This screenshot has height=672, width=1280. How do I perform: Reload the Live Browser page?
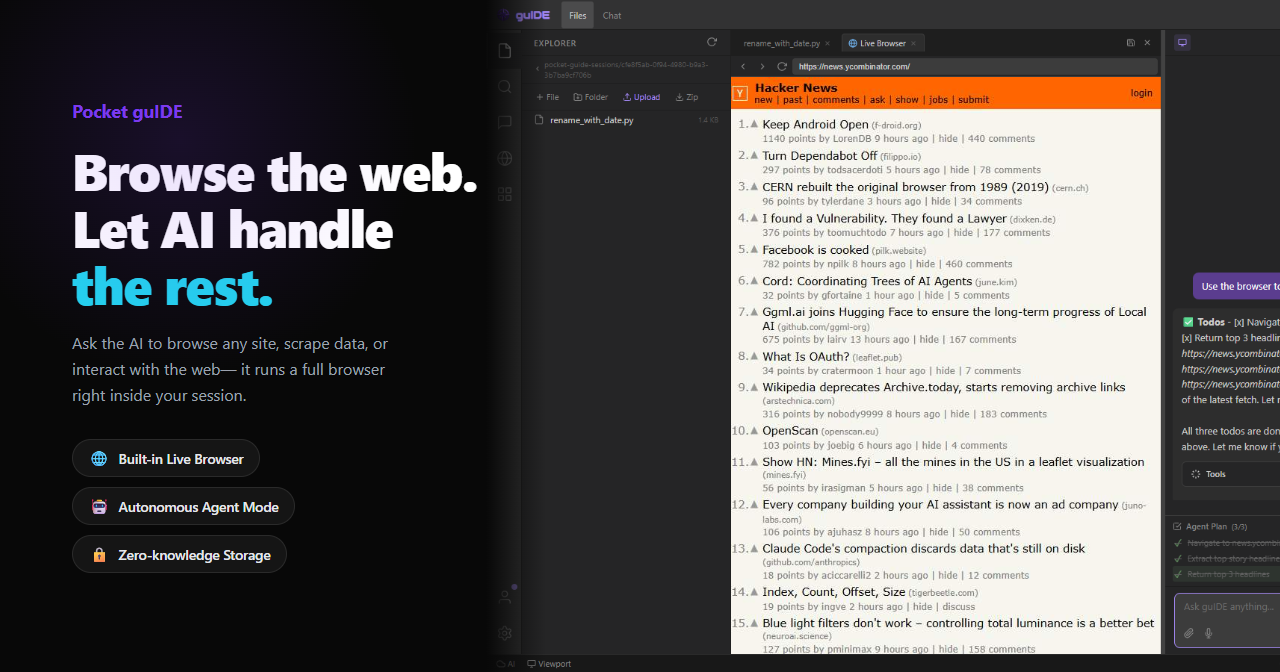(x=781, y=66)
